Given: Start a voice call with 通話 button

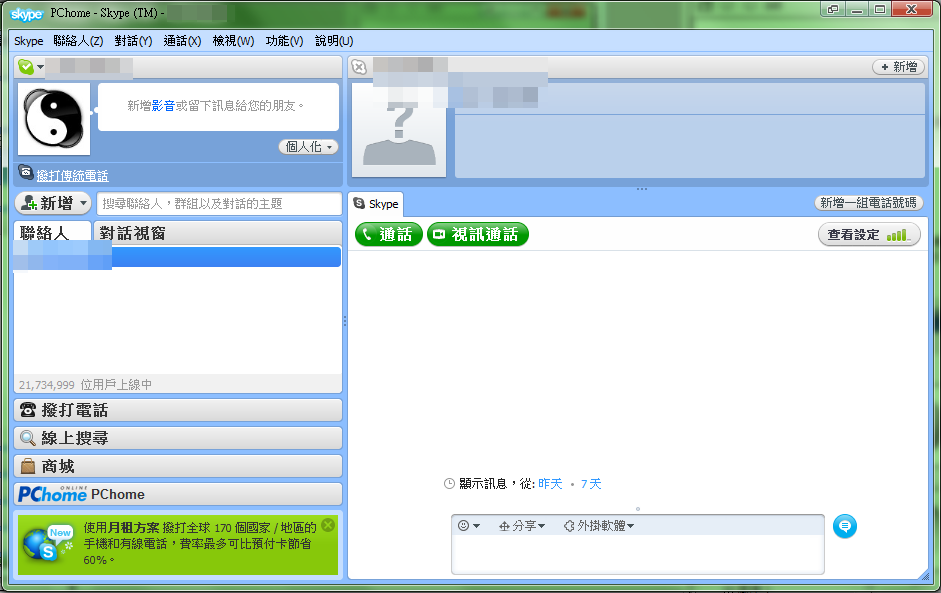Looking at the screenshot, I should pyautogui.click(x=389, y=234).
